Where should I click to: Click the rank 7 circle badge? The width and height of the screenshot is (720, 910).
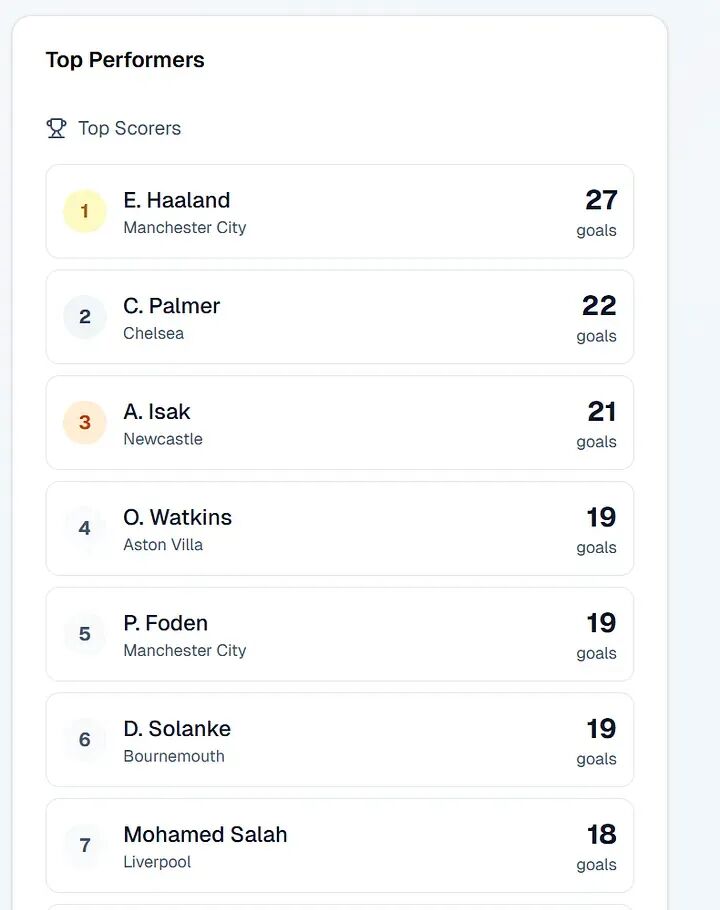[x=85, y=845]
